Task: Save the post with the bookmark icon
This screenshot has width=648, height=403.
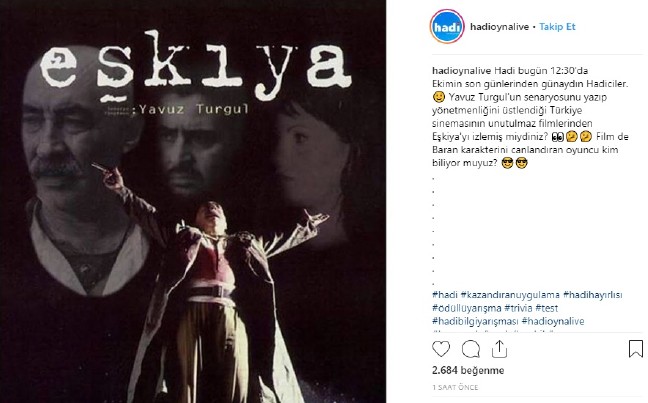Action: pos(636,349)
